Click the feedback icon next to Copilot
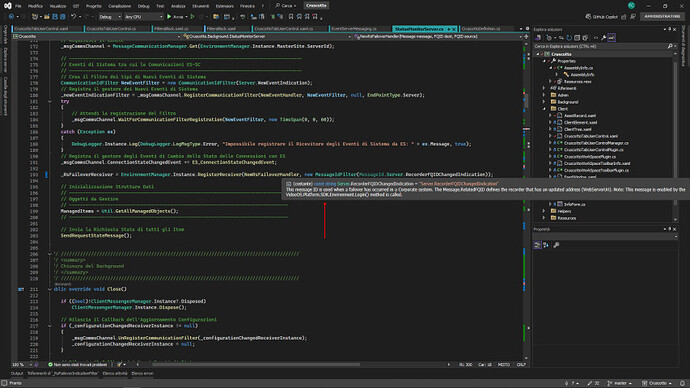Viewport: 690px width, 388px height. (x=633, y=17)
